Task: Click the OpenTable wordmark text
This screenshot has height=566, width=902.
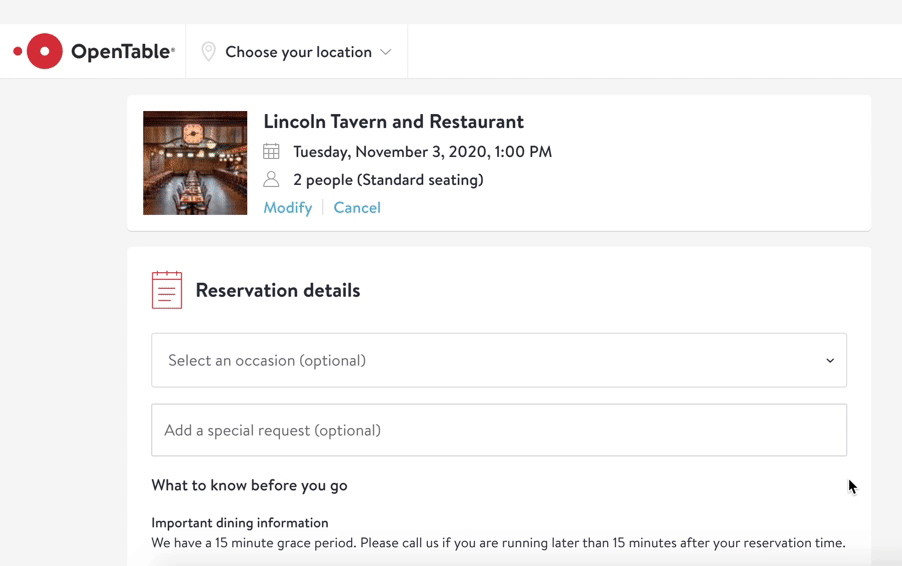Action: coord(122,52)
